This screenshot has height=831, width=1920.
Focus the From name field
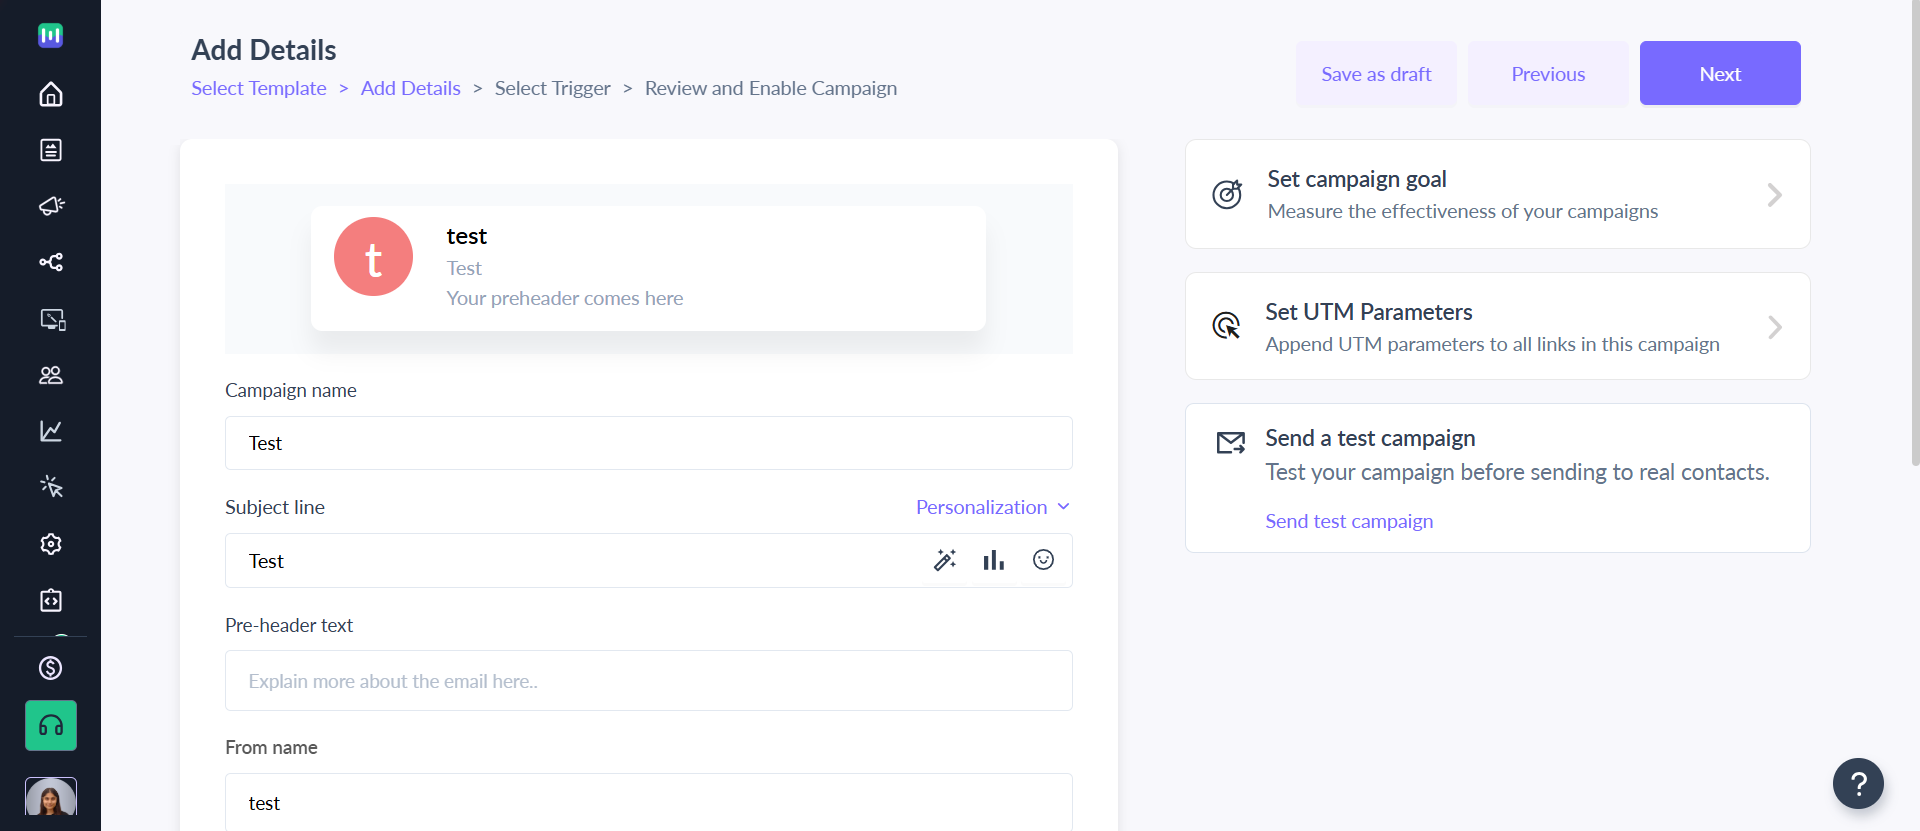(x=649, y=802)
